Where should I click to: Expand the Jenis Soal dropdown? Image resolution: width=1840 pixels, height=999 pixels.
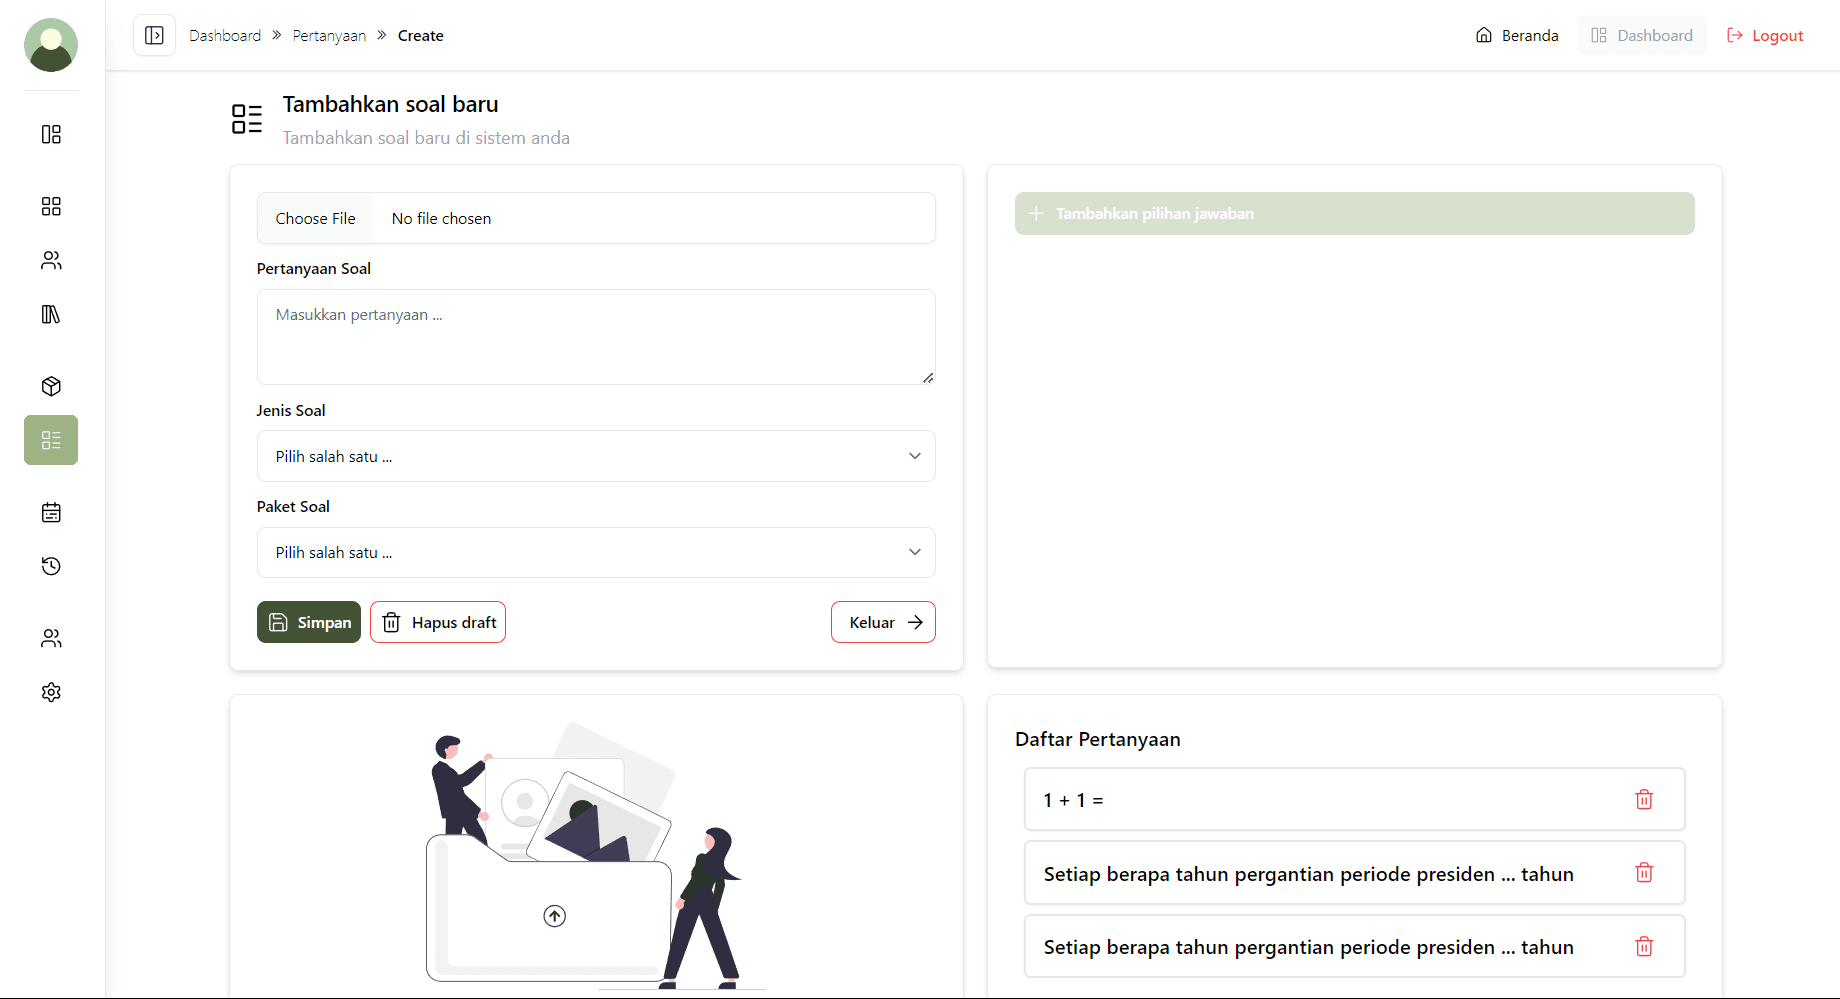click(596, 456)
